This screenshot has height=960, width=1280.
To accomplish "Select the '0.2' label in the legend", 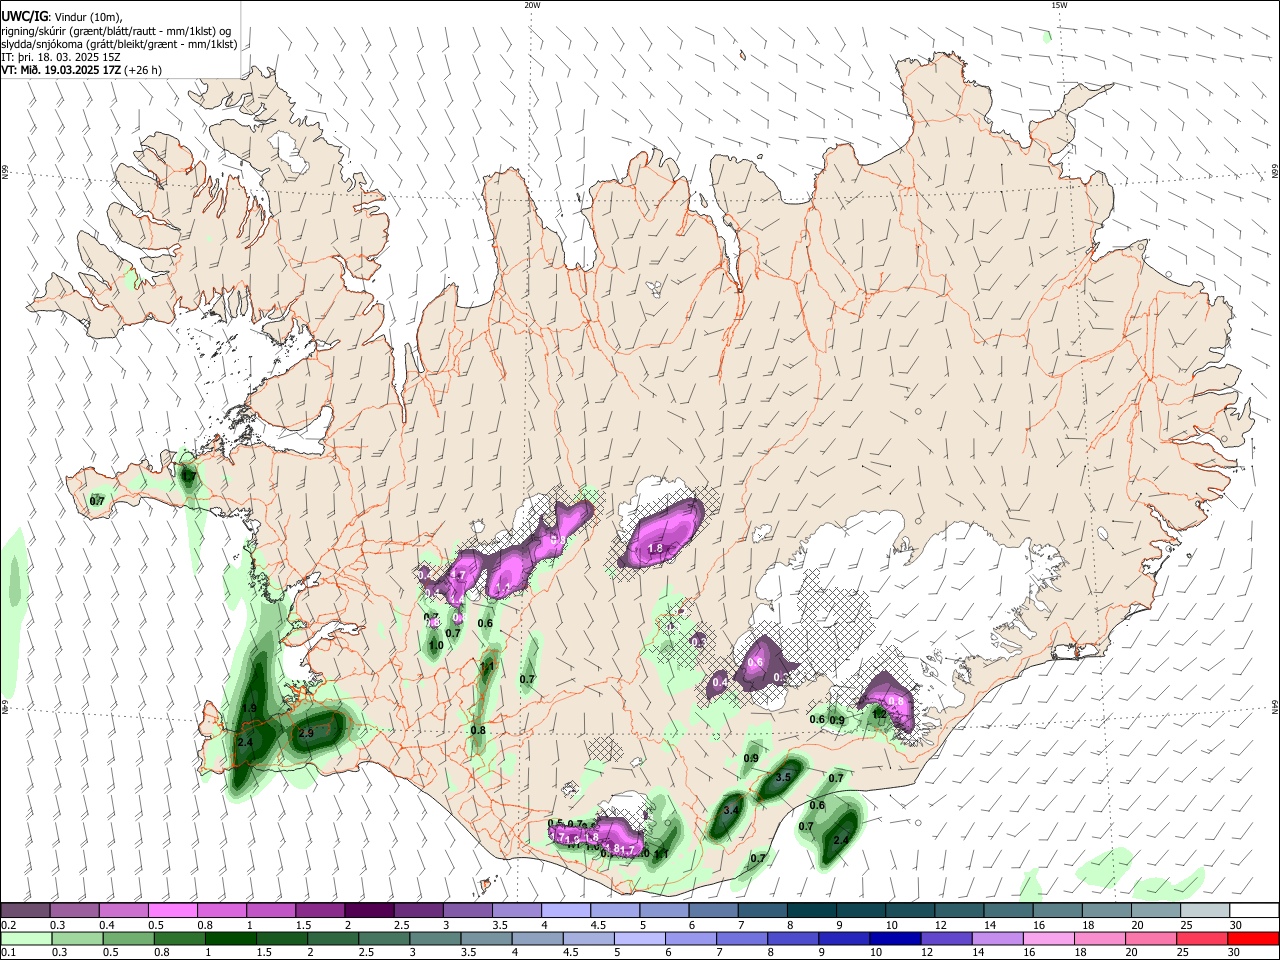I will pos(9,926).
